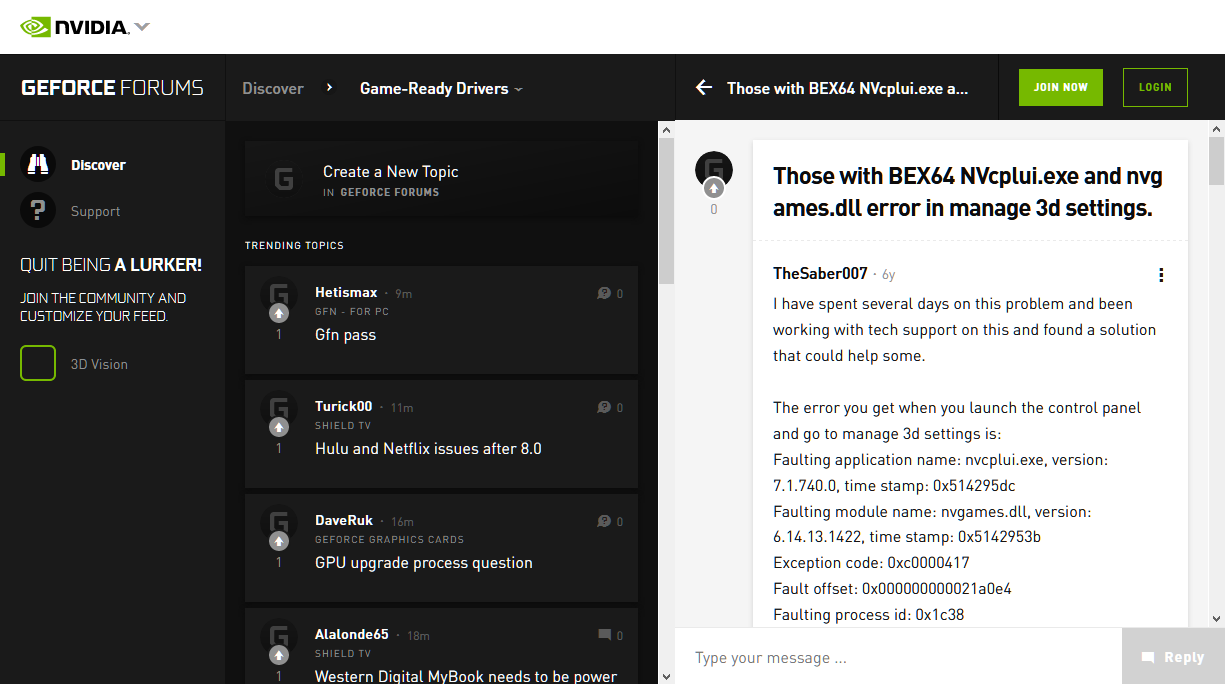The height and width of the screenshot is (684, 1225).
Task: Open Discover in the sidebar
Action: click(x=98, y=165)
